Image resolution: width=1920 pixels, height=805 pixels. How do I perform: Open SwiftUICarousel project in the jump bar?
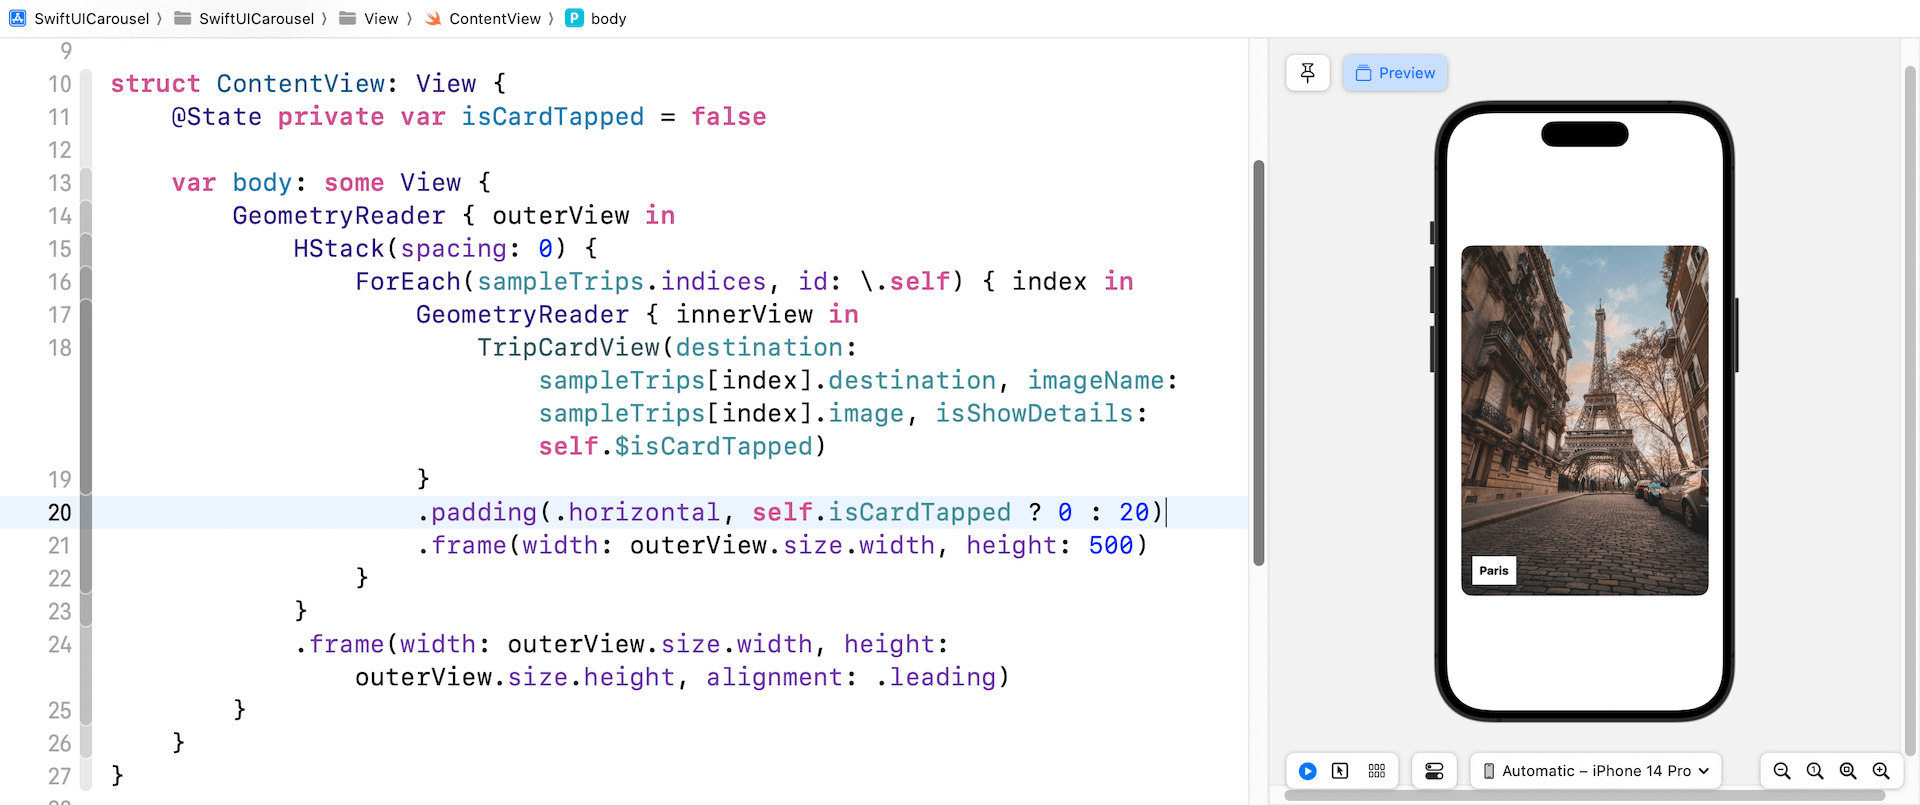(x=91, y=18)
